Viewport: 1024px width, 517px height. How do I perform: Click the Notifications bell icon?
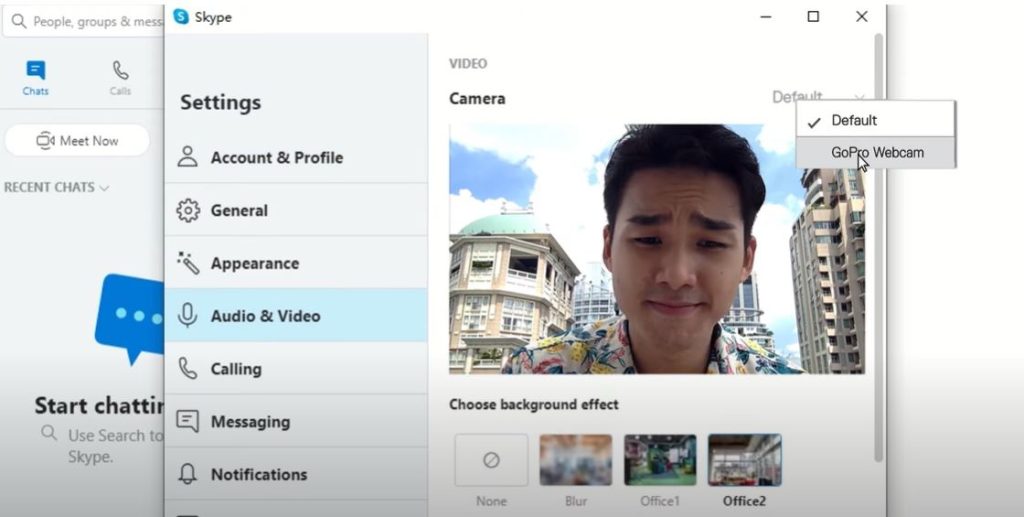(x=187, y=474)
